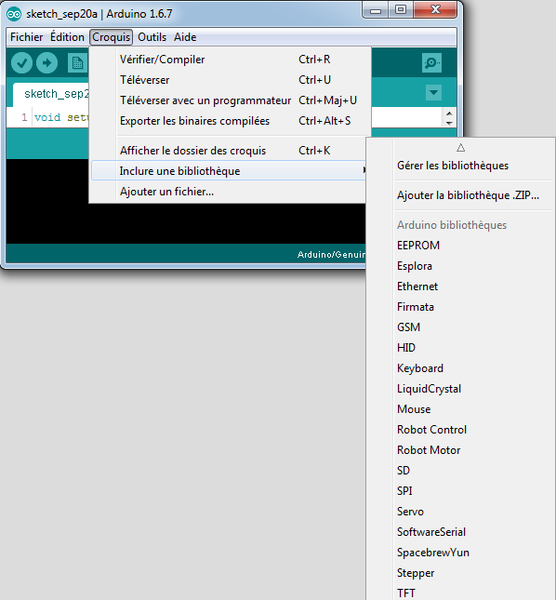Open the Outils menu
The image size is (556, 600).
coord(152,37)
